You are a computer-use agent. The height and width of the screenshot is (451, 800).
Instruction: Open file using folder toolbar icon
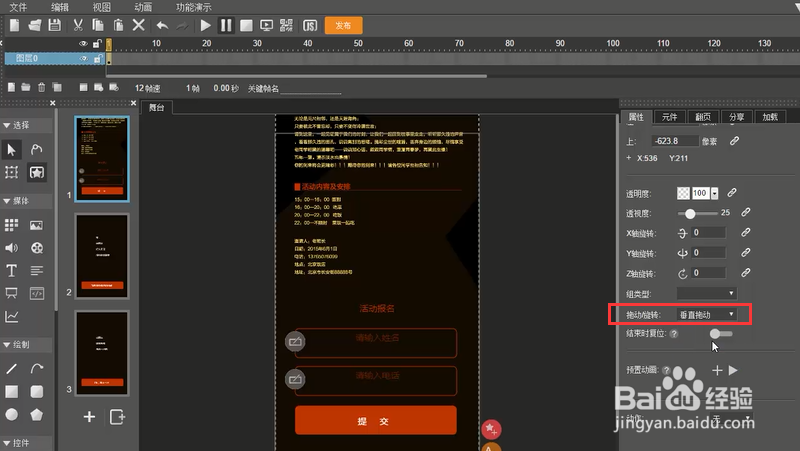(x=34, y=25)
